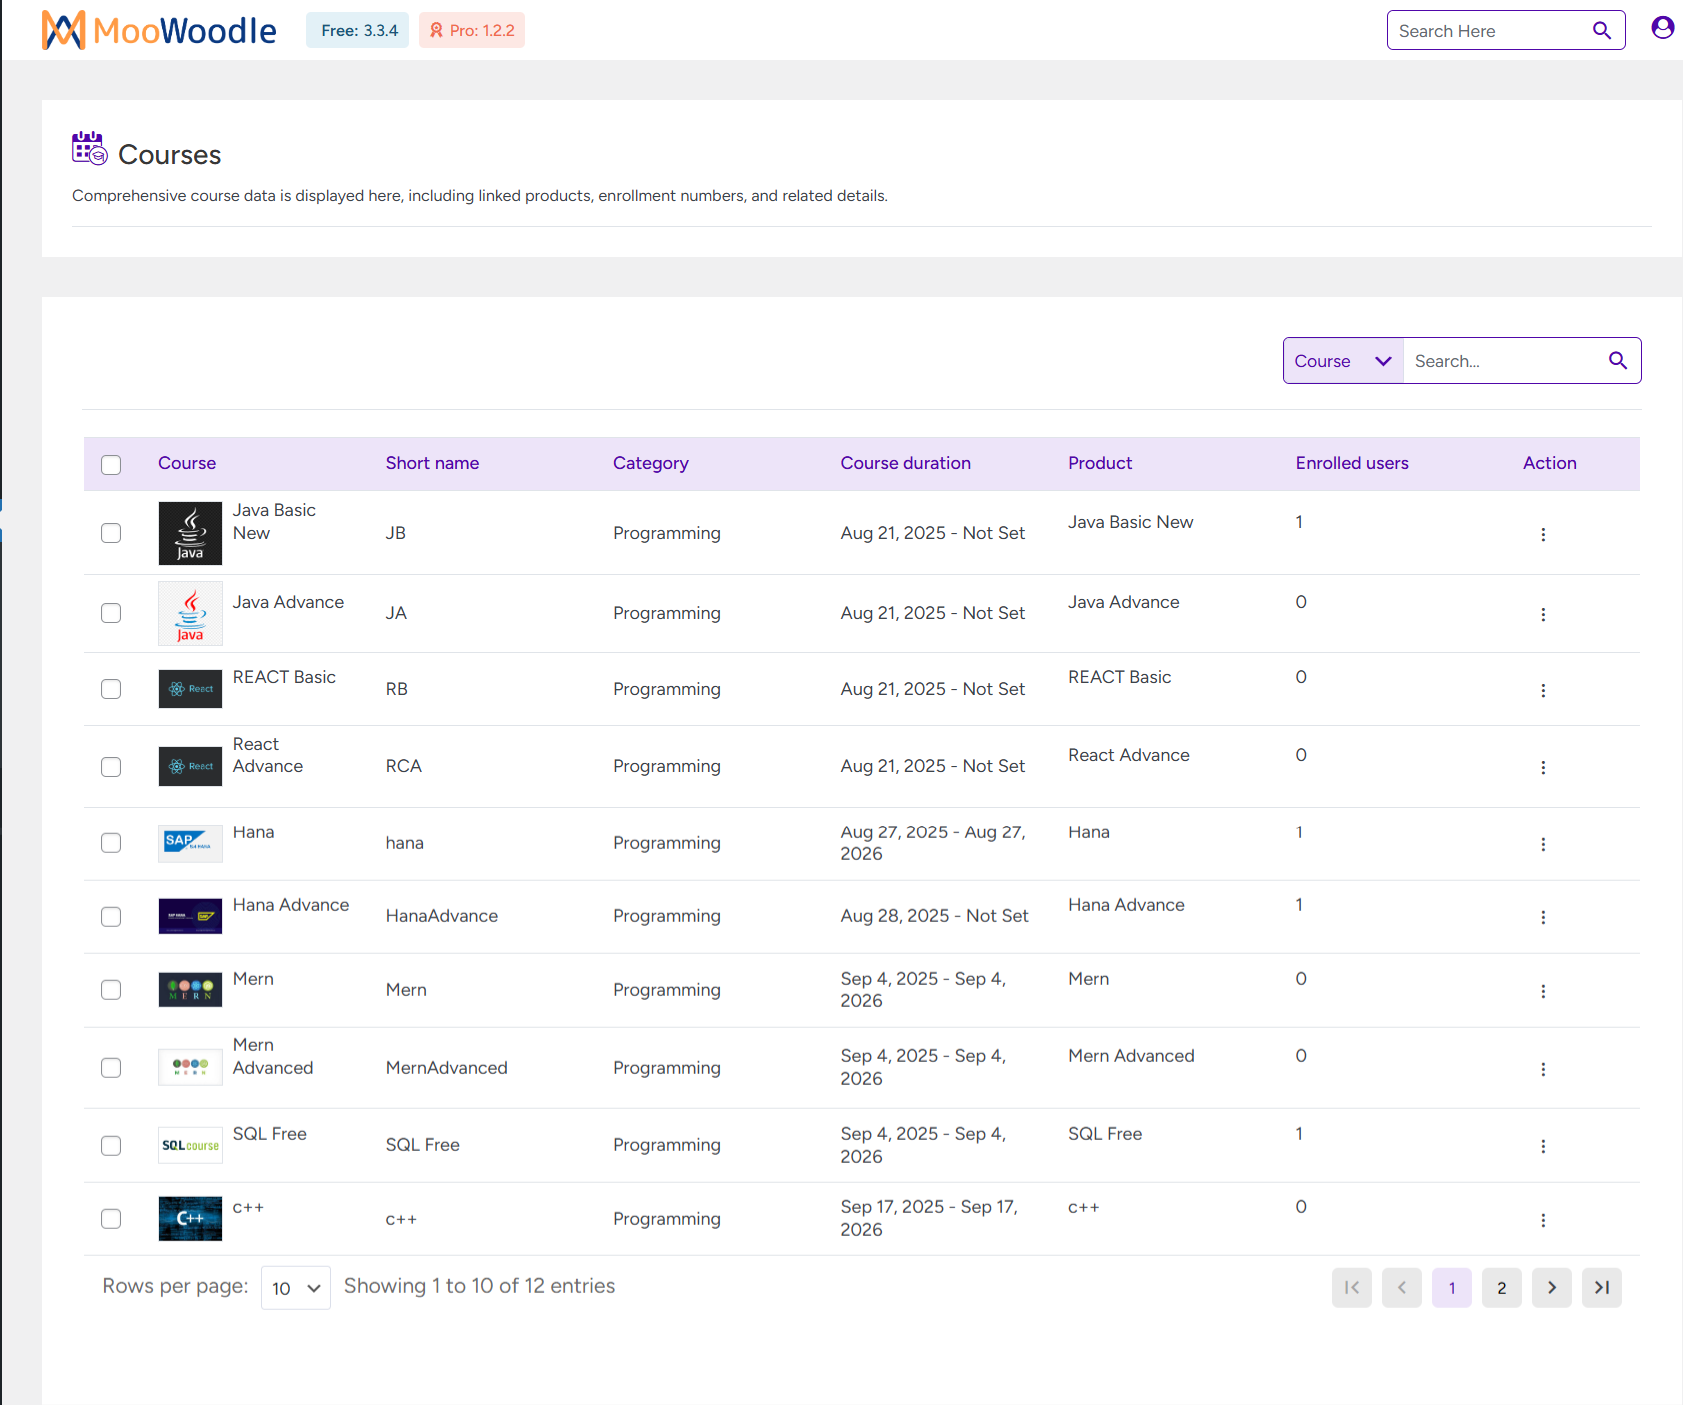
Task: Open the Rows per page dropdown
Action: click(x=295, y=1287)
